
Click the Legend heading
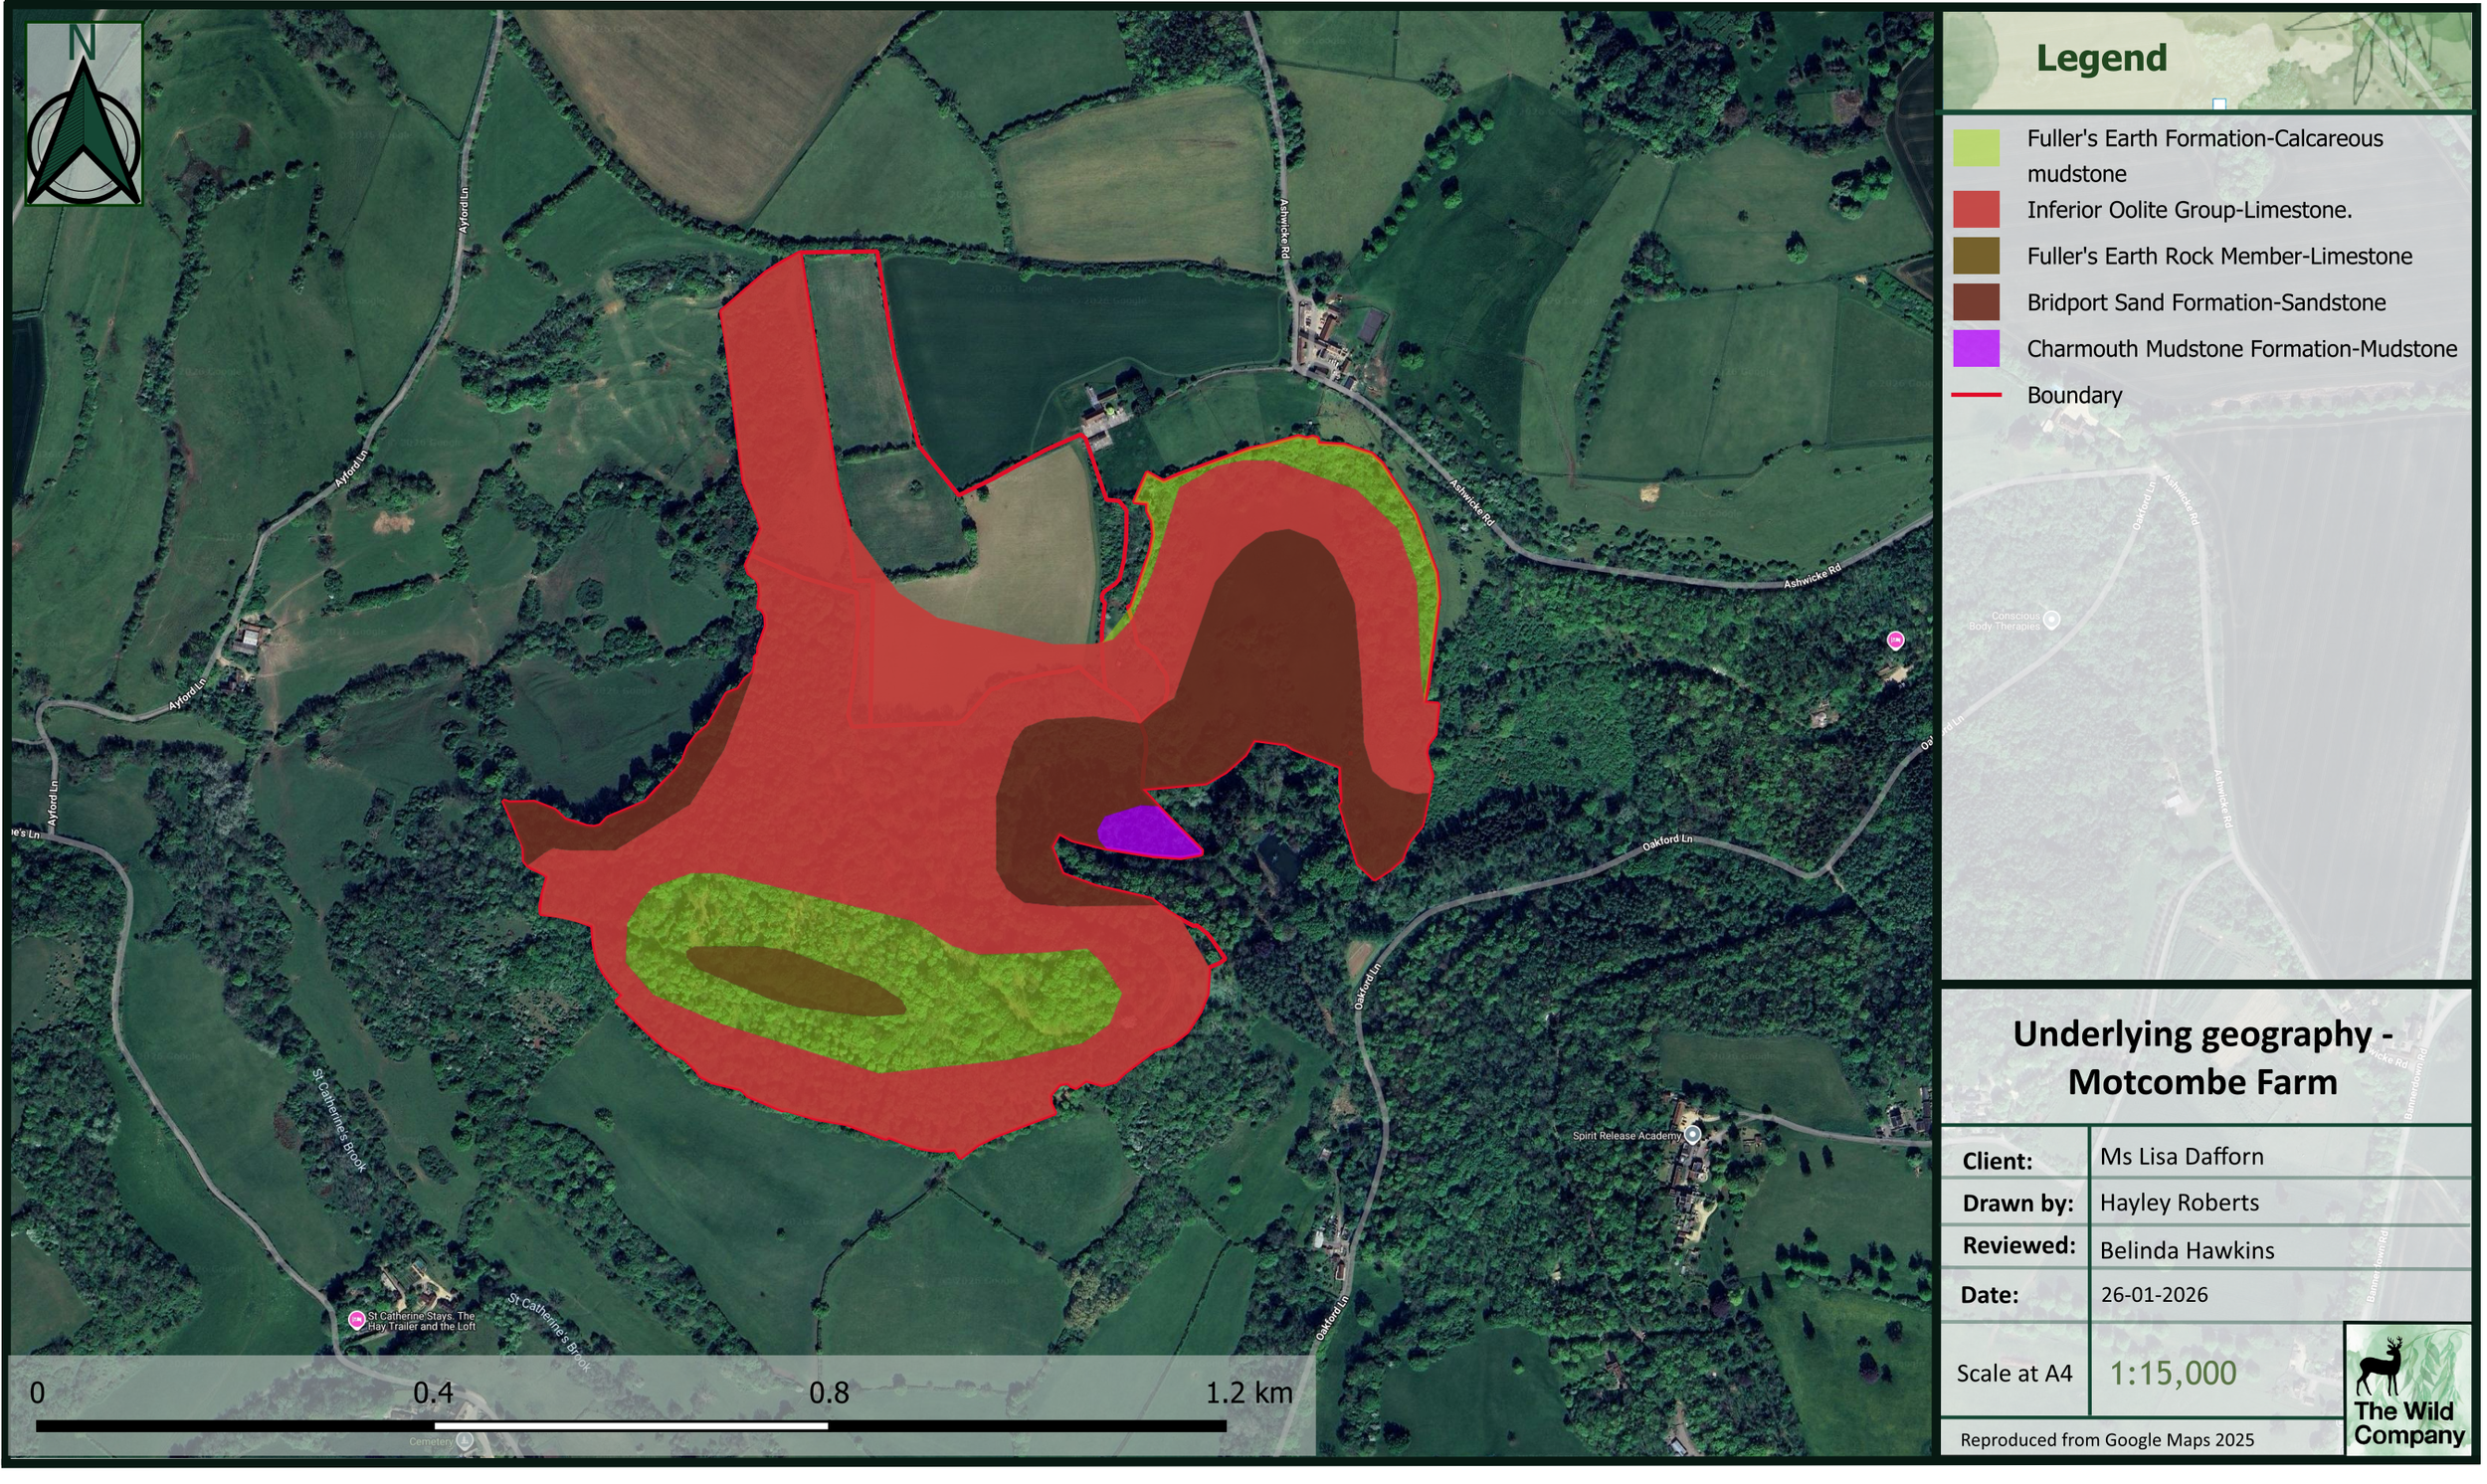click(2105, 58)
